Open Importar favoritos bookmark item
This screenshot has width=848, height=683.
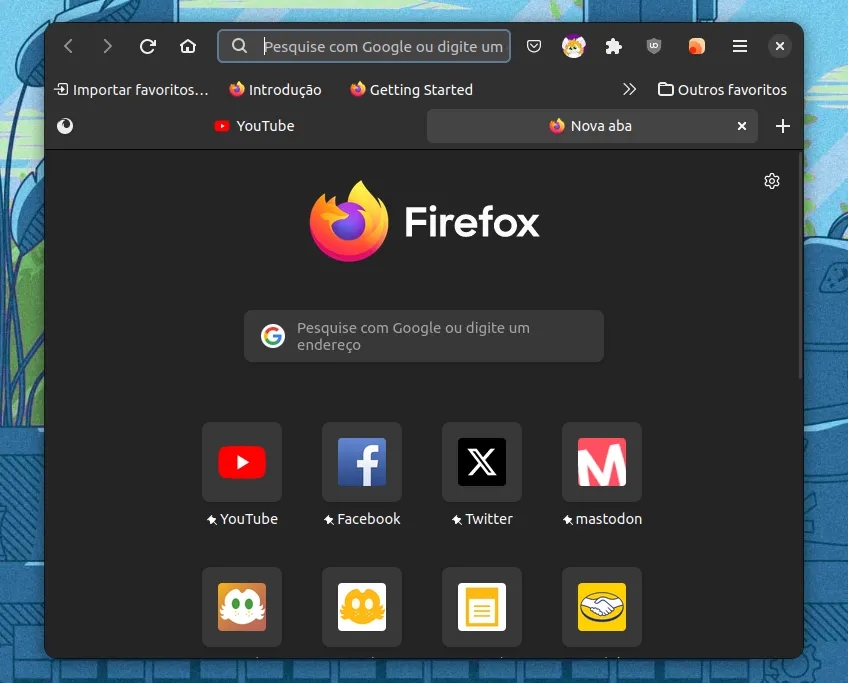pyautogui.click(x=131, y=90)
